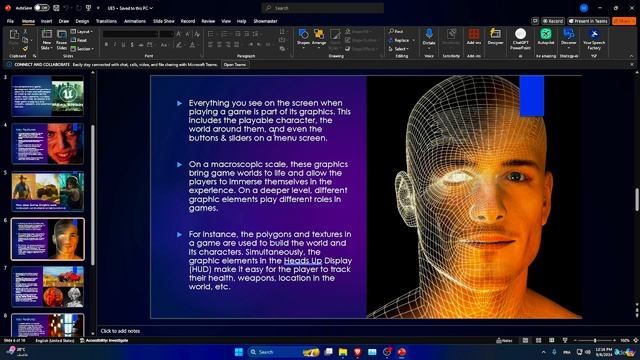The height and width of the screenshot is (360, 640).
Task: Click the text highlight color icon
Action: (x=179, y=45)
